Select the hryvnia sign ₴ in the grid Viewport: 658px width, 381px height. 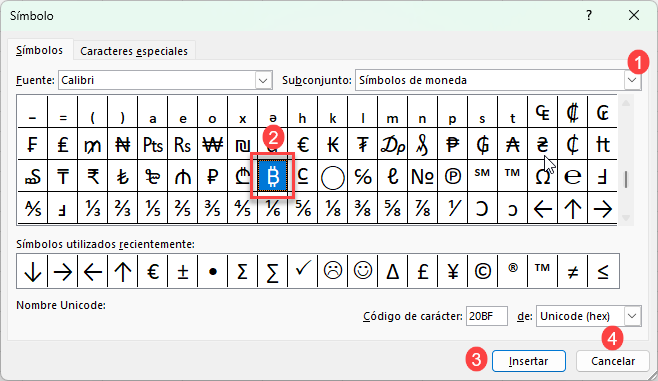pyautogui.click(x=542, y=144)
